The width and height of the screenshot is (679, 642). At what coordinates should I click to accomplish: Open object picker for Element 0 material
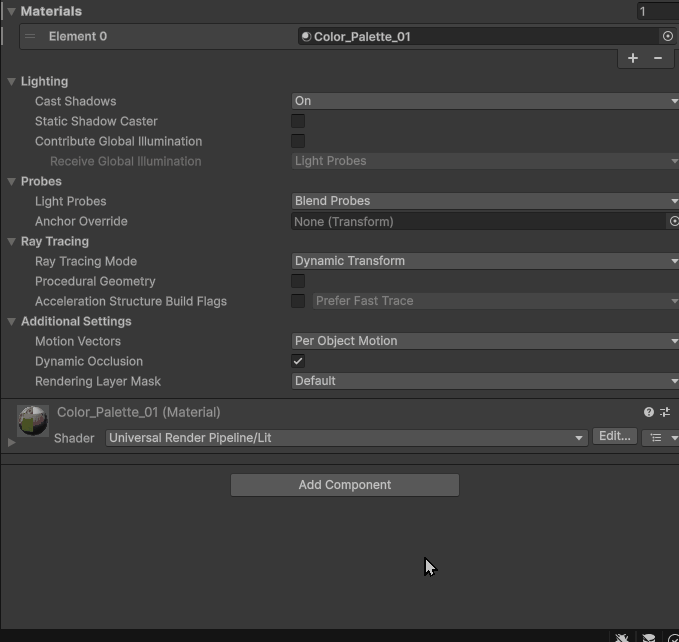(x=668, y=36)
